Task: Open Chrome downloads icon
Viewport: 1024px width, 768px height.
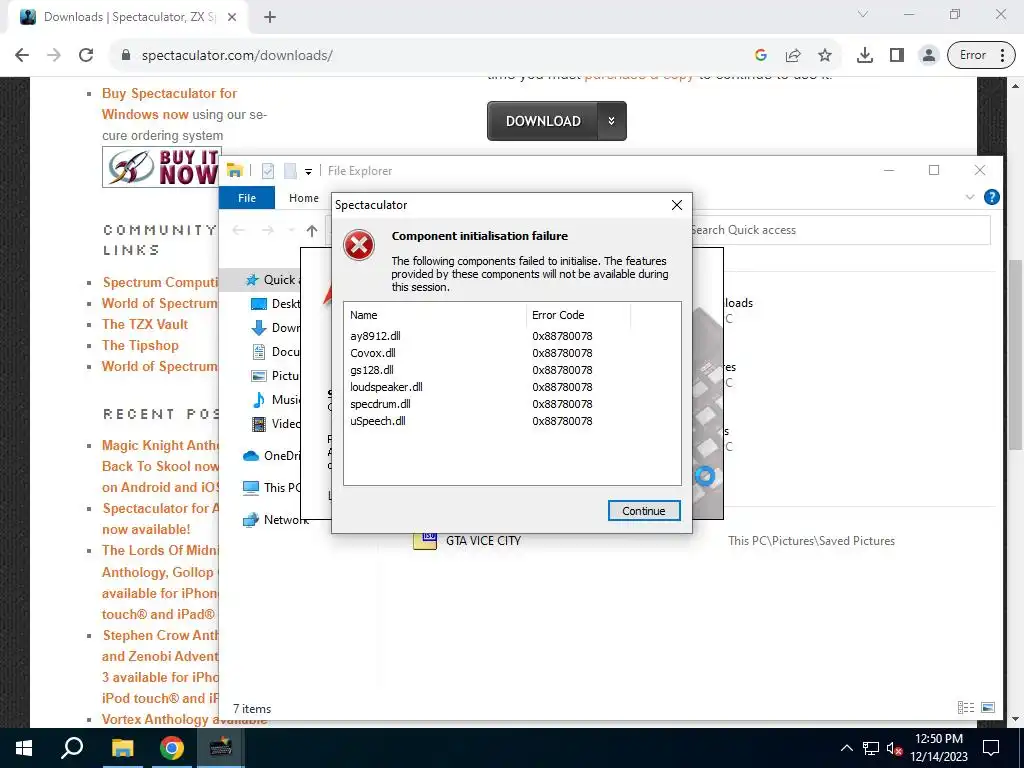Action: [865, 55]
